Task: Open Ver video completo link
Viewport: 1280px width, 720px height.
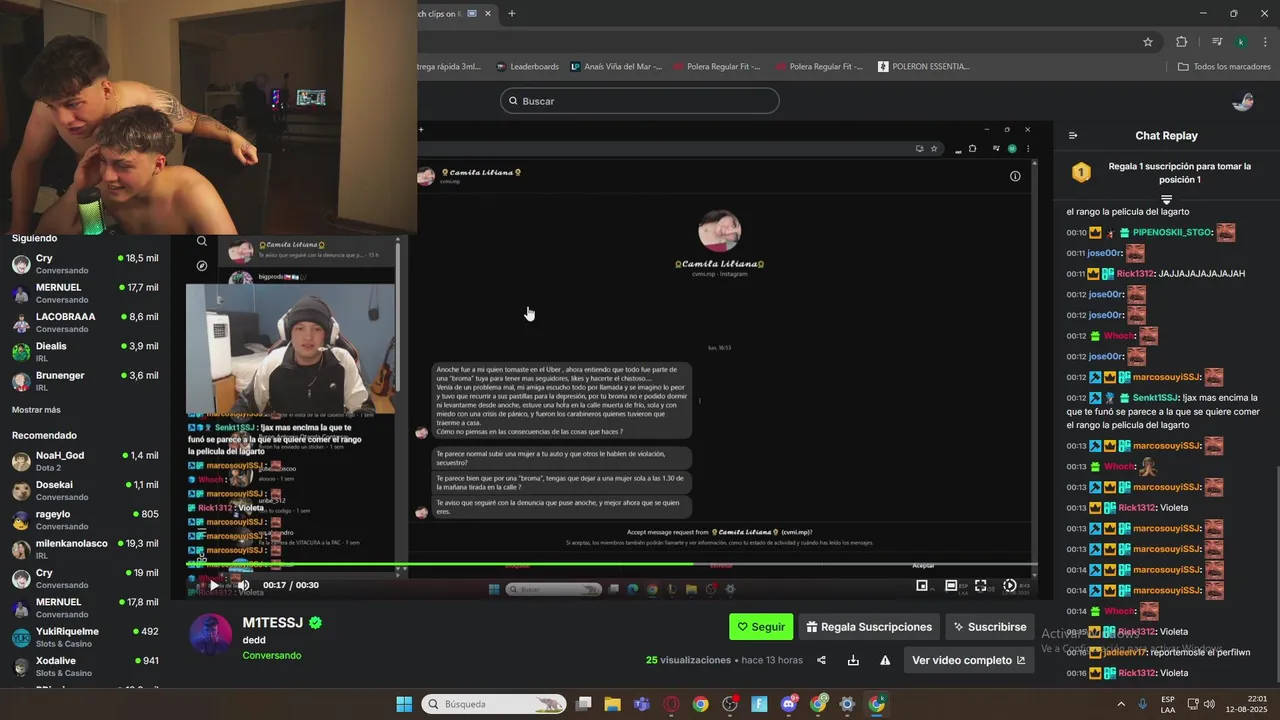Action: [x=969, y=660]
